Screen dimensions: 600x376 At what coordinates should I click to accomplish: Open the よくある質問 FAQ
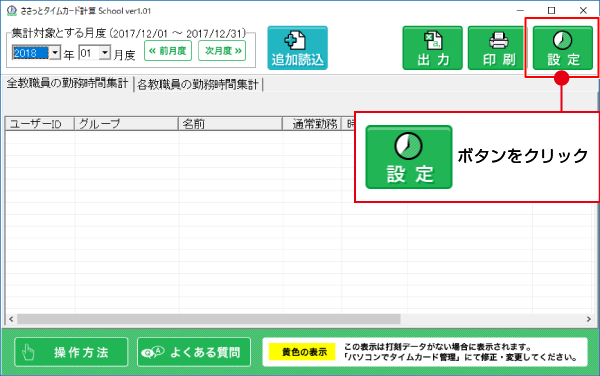pos(194,352)
